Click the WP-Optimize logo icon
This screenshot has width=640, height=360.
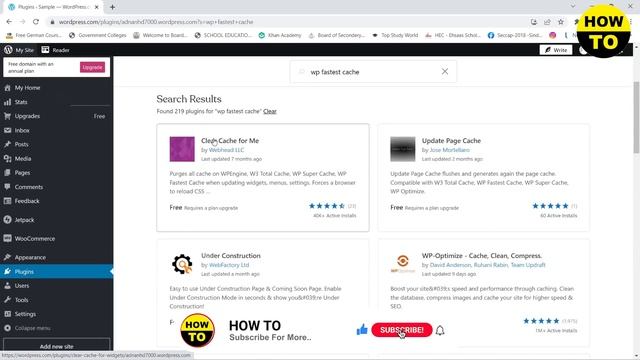pyautogui.click(x=402, y=264)
